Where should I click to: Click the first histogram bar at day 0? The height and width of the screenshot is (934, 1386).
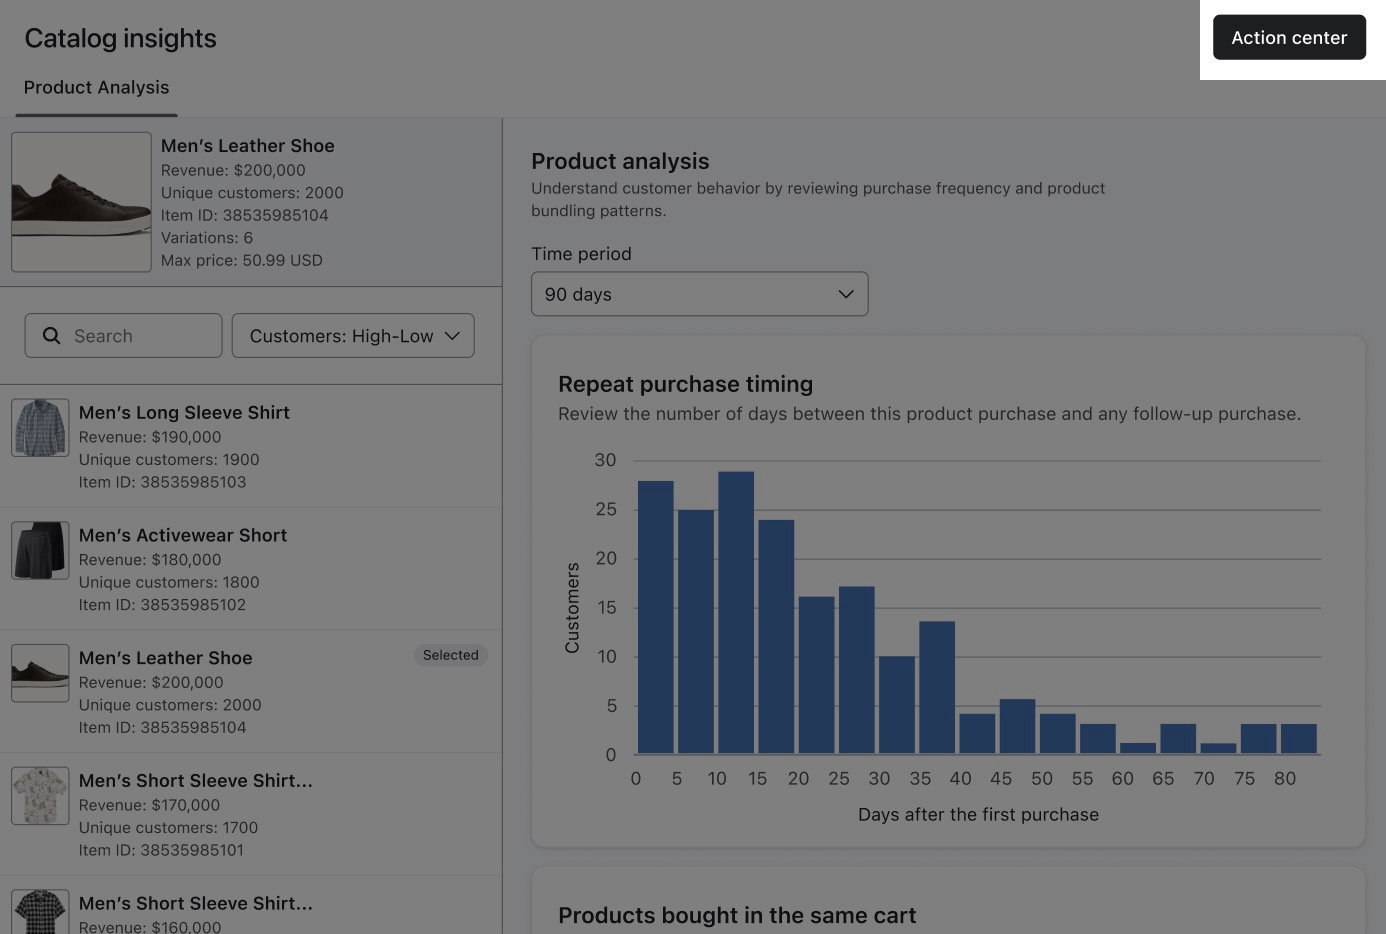655,617
